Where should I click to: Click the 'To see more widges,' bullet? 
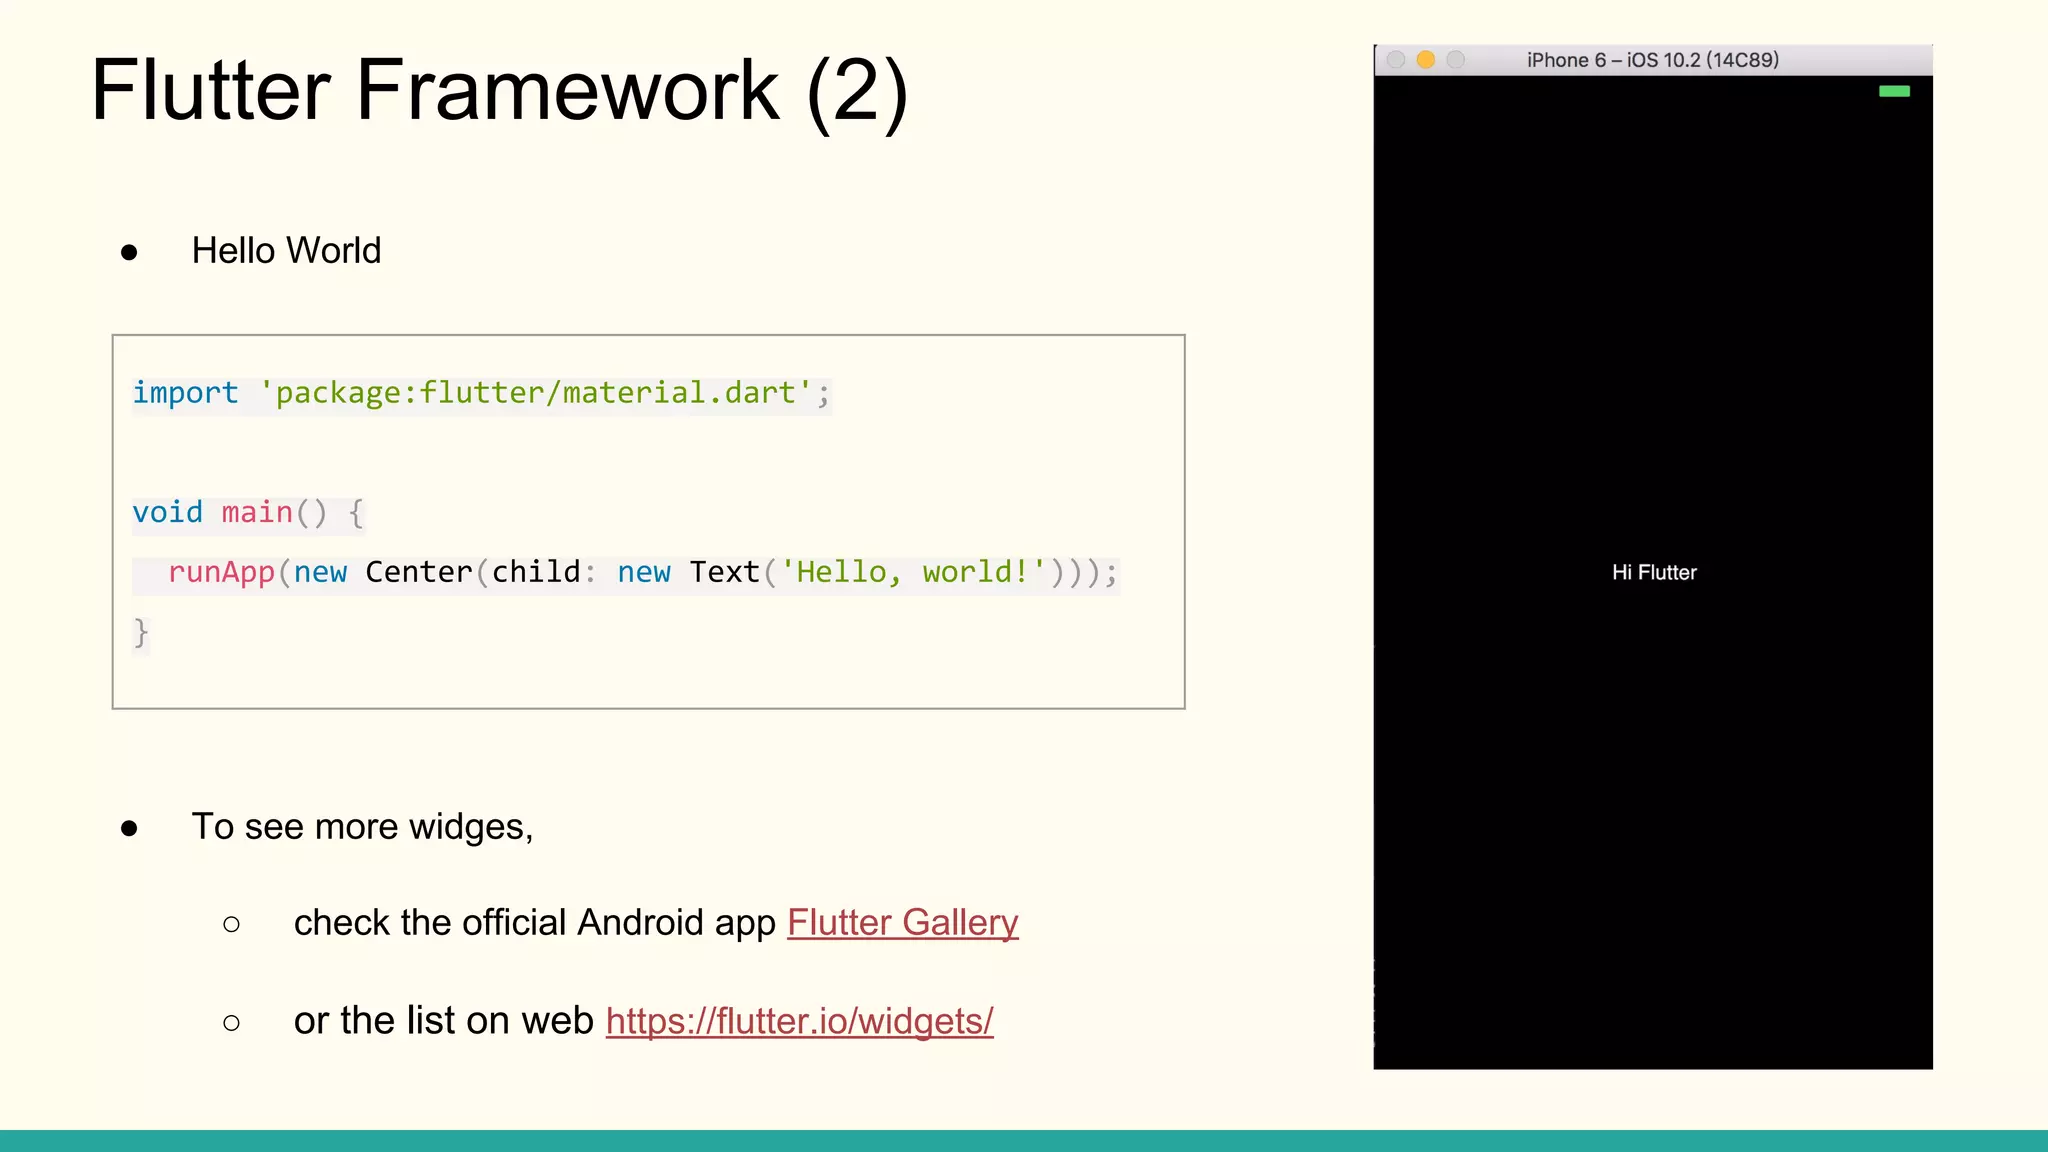click(362, 827)
